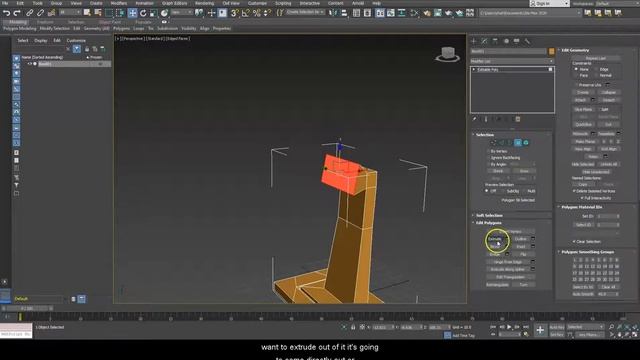Select the Link tool icon
This screenshot has width=640, height=360.
click(x=30, y=13)
